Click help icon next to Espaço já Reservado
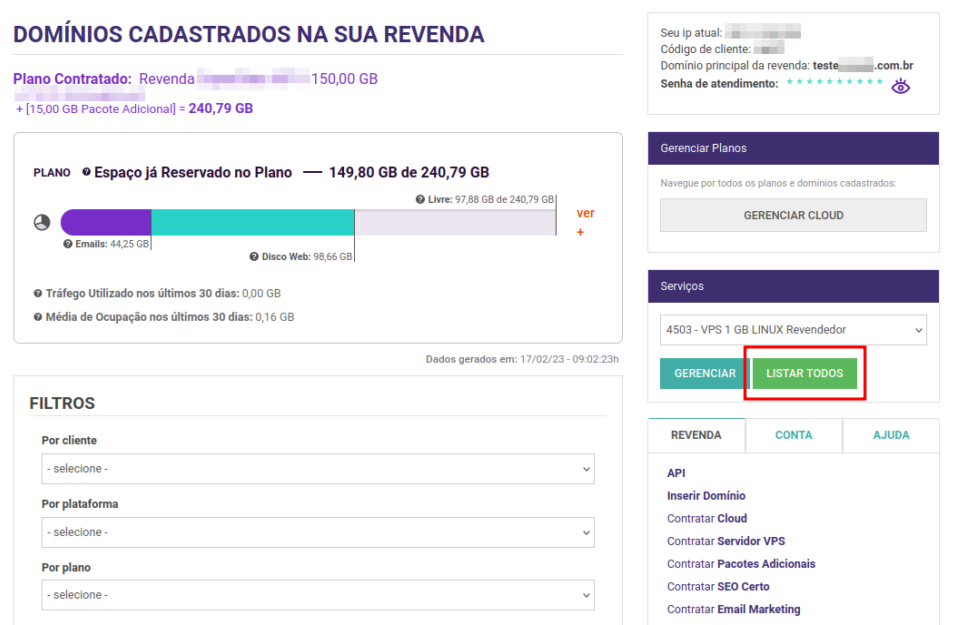This screenshot has height=625, width=954. tap(86, 172)
